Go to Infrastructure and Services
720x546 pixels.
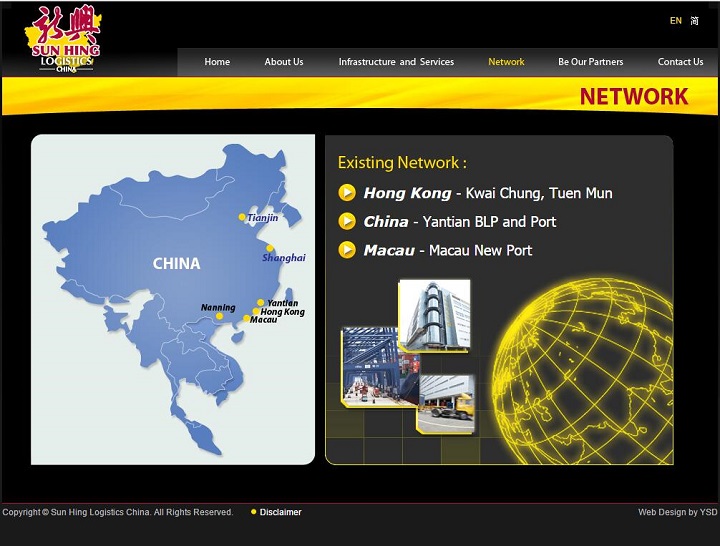pos(396,62)
